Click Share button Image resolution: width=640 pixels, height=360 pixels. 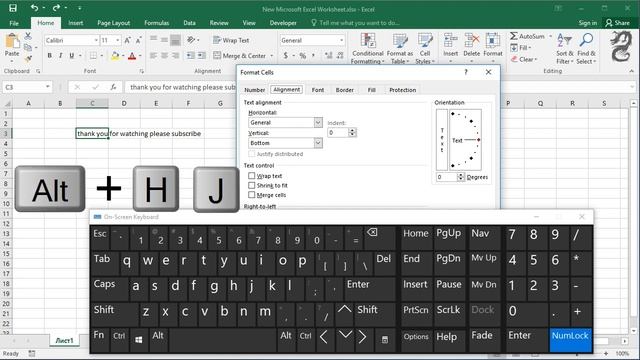(618, 23)
